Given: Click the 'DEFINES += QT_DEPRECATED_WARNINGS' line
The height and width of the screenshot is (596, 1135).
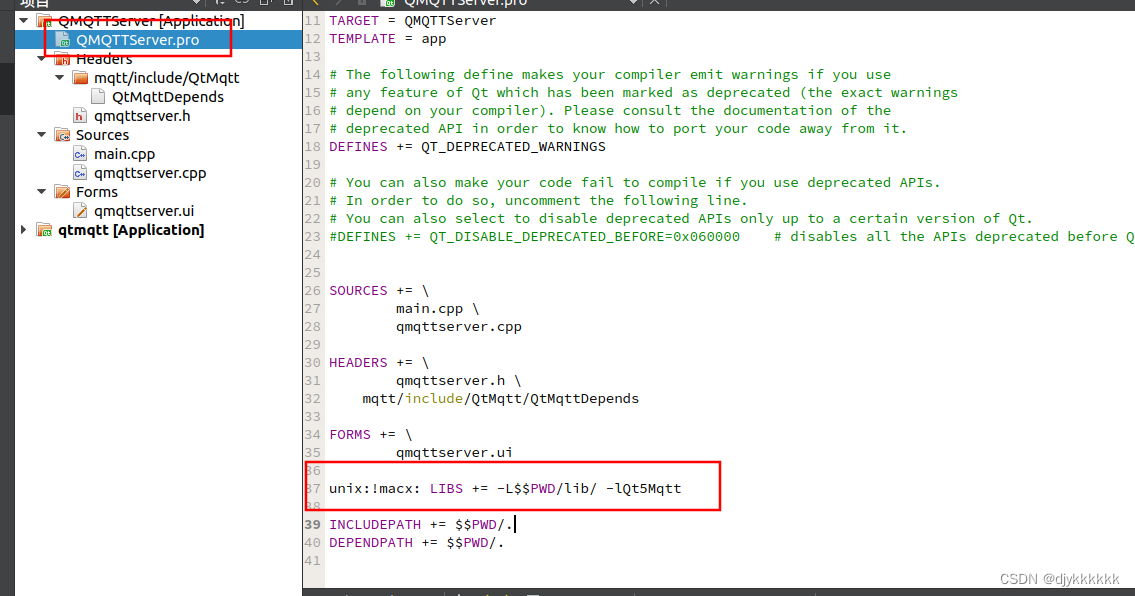Looking at the screenshot, I should (x=468, y=147).
